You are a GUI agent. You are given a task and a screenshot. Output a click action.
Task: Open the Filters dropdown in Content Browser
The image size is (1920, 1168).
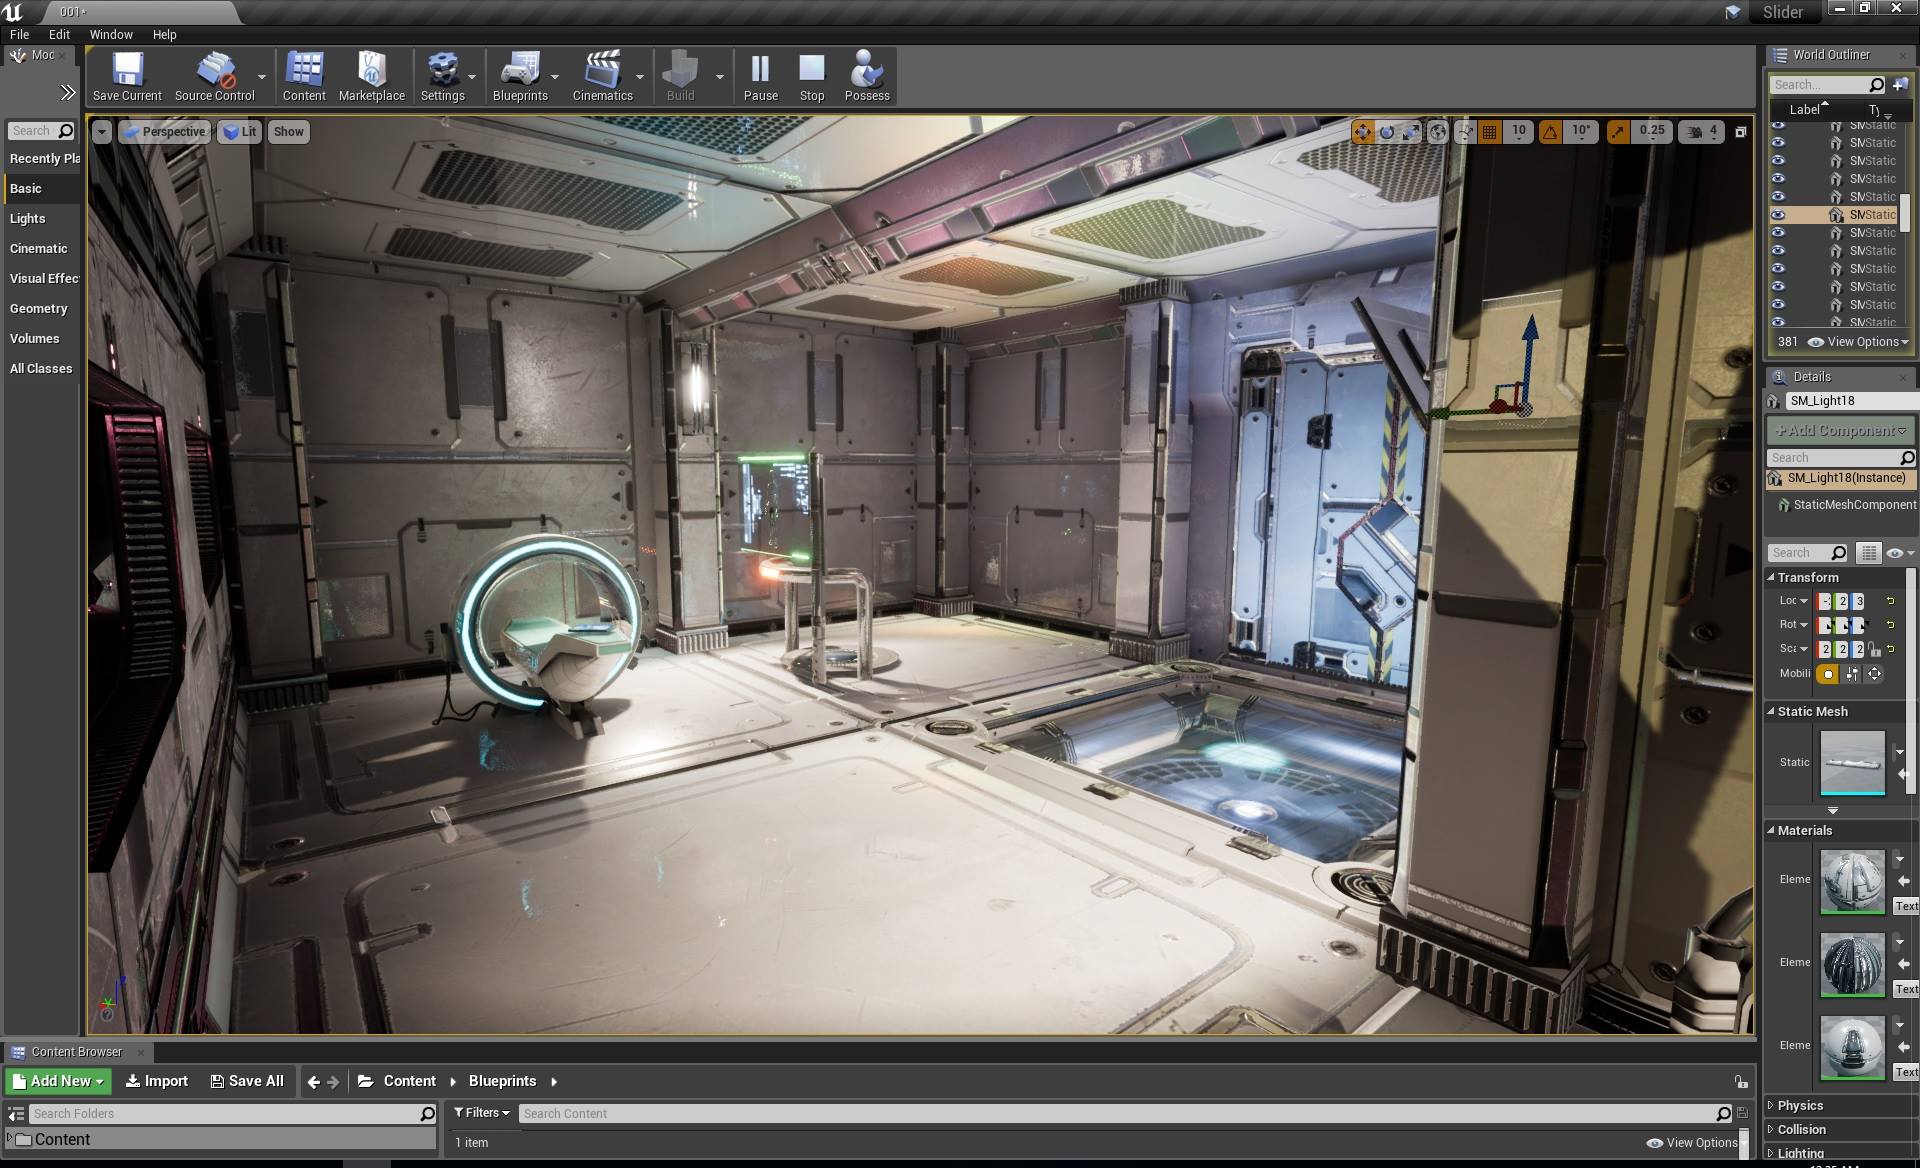coord(481,1113)
